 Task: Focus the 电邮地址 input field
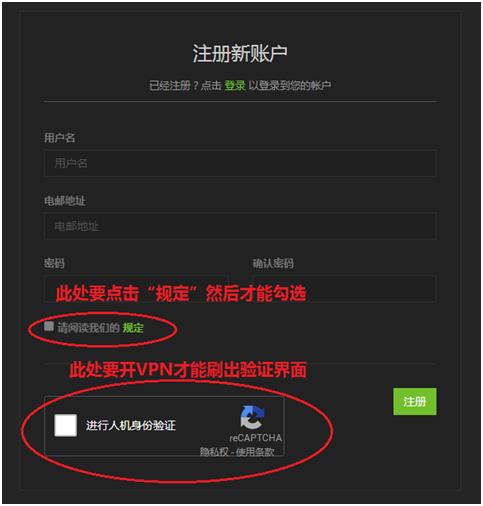click(x=240, y=226)
